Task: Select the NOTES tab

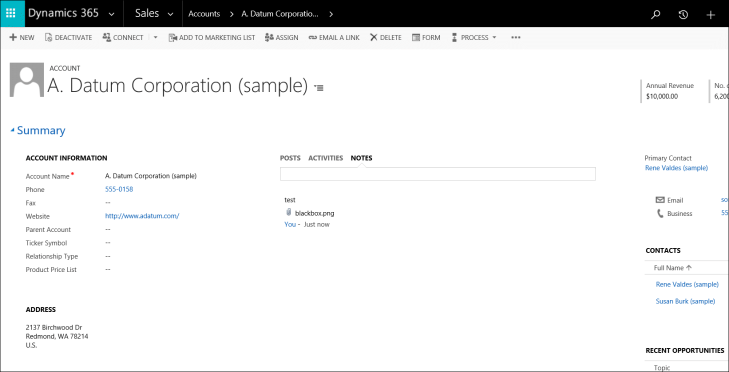Action: [361, 158]
